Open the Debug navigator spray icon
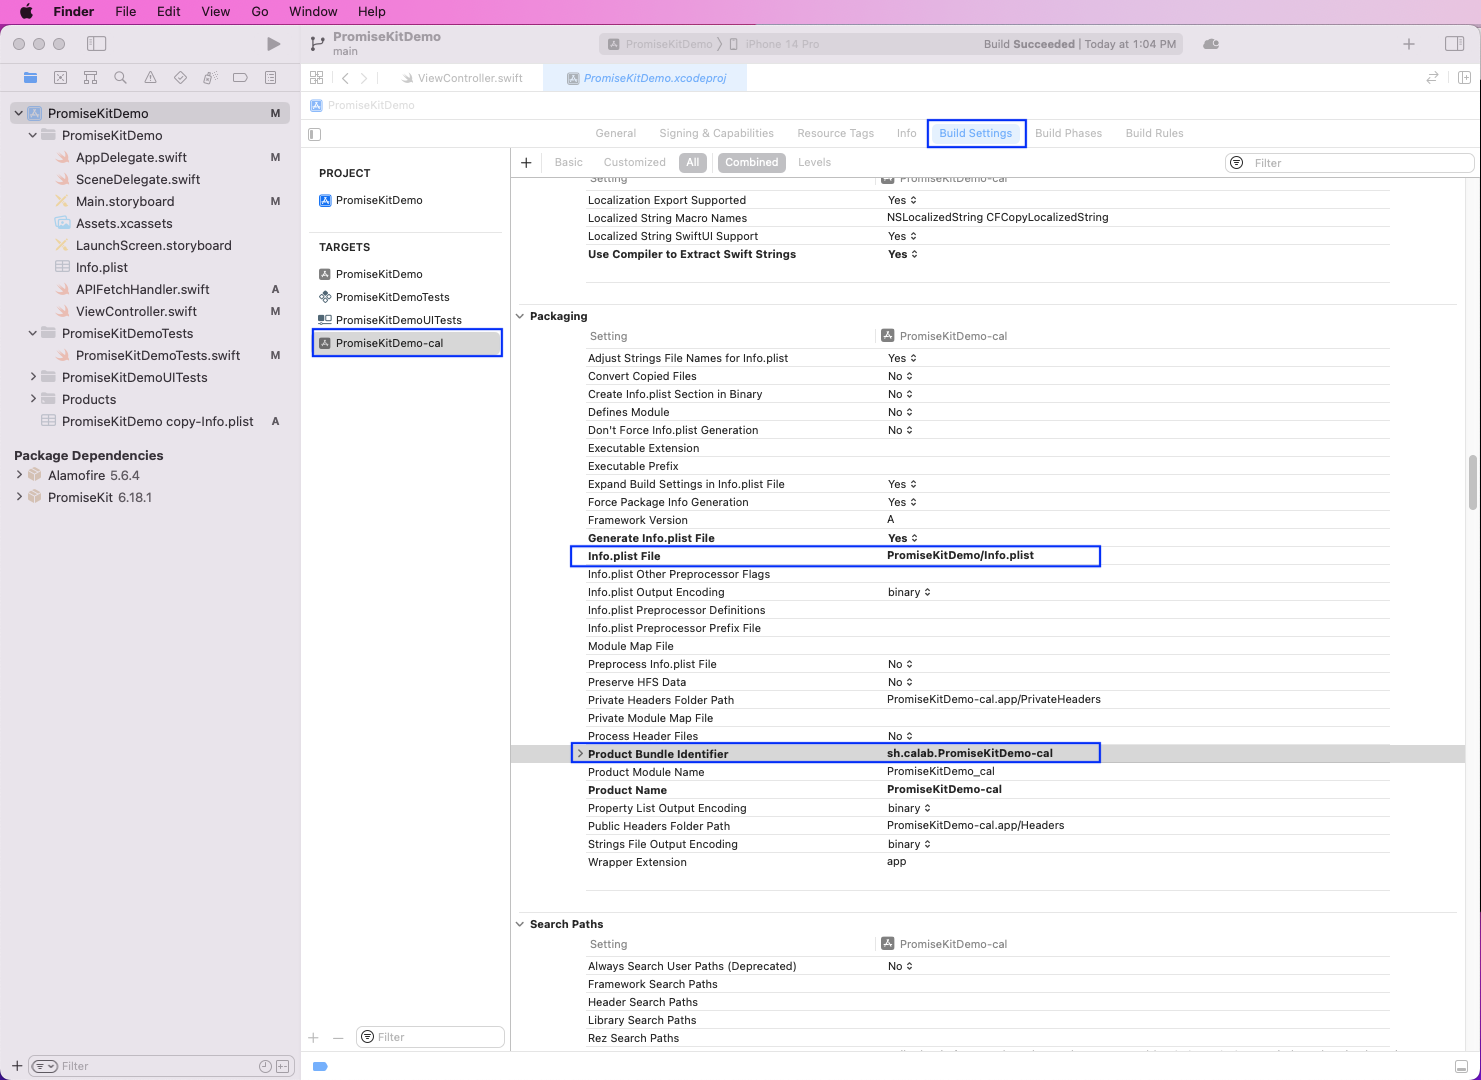The width and height of the screenshot is (1481, 1080). click(x=210, y=77)
